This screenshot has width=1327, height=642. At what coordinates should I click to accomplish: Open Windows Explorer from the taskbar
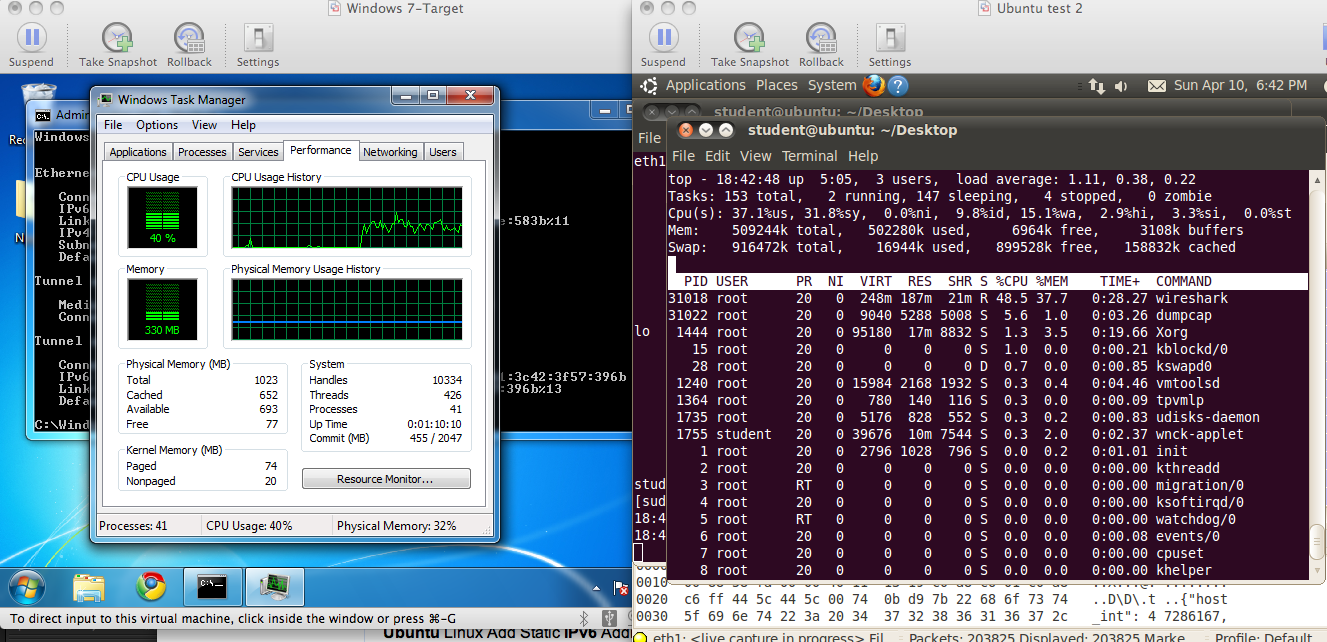pyautogui.click(x=89, y=585)
